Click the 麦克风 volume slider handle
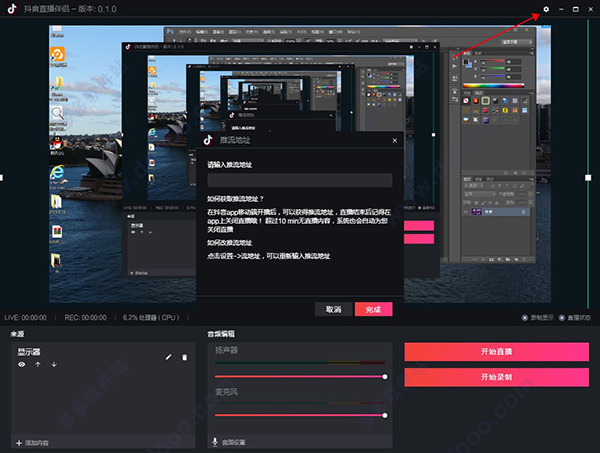This screenshot has width=600, height=453. click(385, 415)
